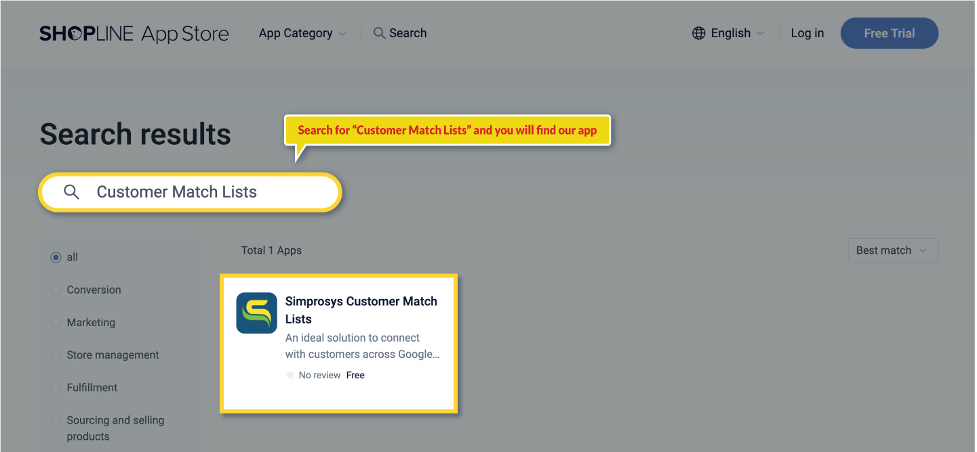Open the Simprosys app logo icon
This screenshot has height=452, width=977.
[257, 313]
